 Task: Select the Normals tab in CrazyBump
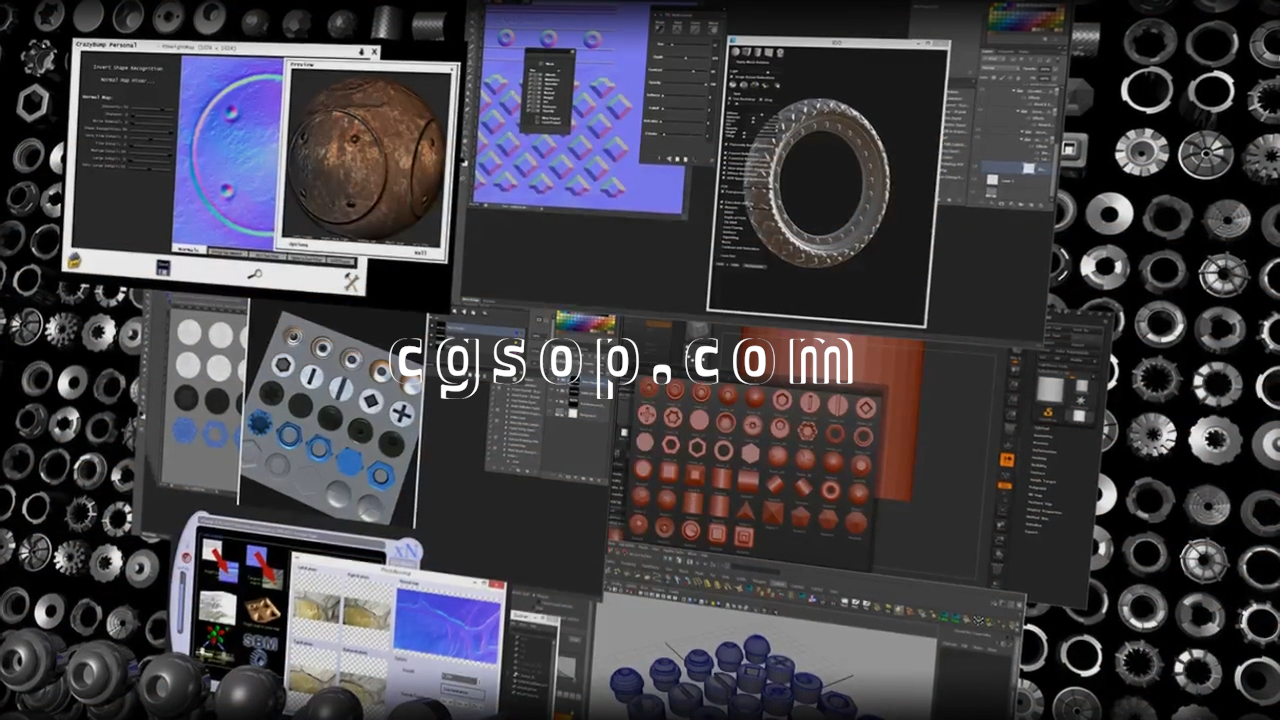pos(189,248)
